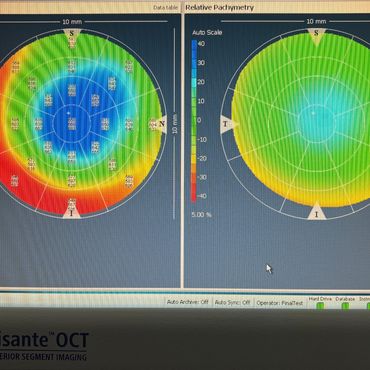Image resolution: width=370 pixels, height=370 pixels.
Task: Click the I inferior marker on Relative Pachymetry map
Action: [x=316, y=214]
